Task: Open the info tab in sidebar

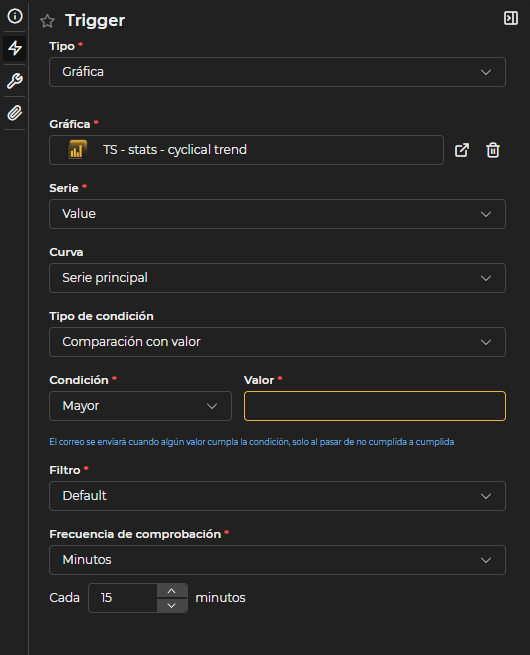Action: [15, 16]
